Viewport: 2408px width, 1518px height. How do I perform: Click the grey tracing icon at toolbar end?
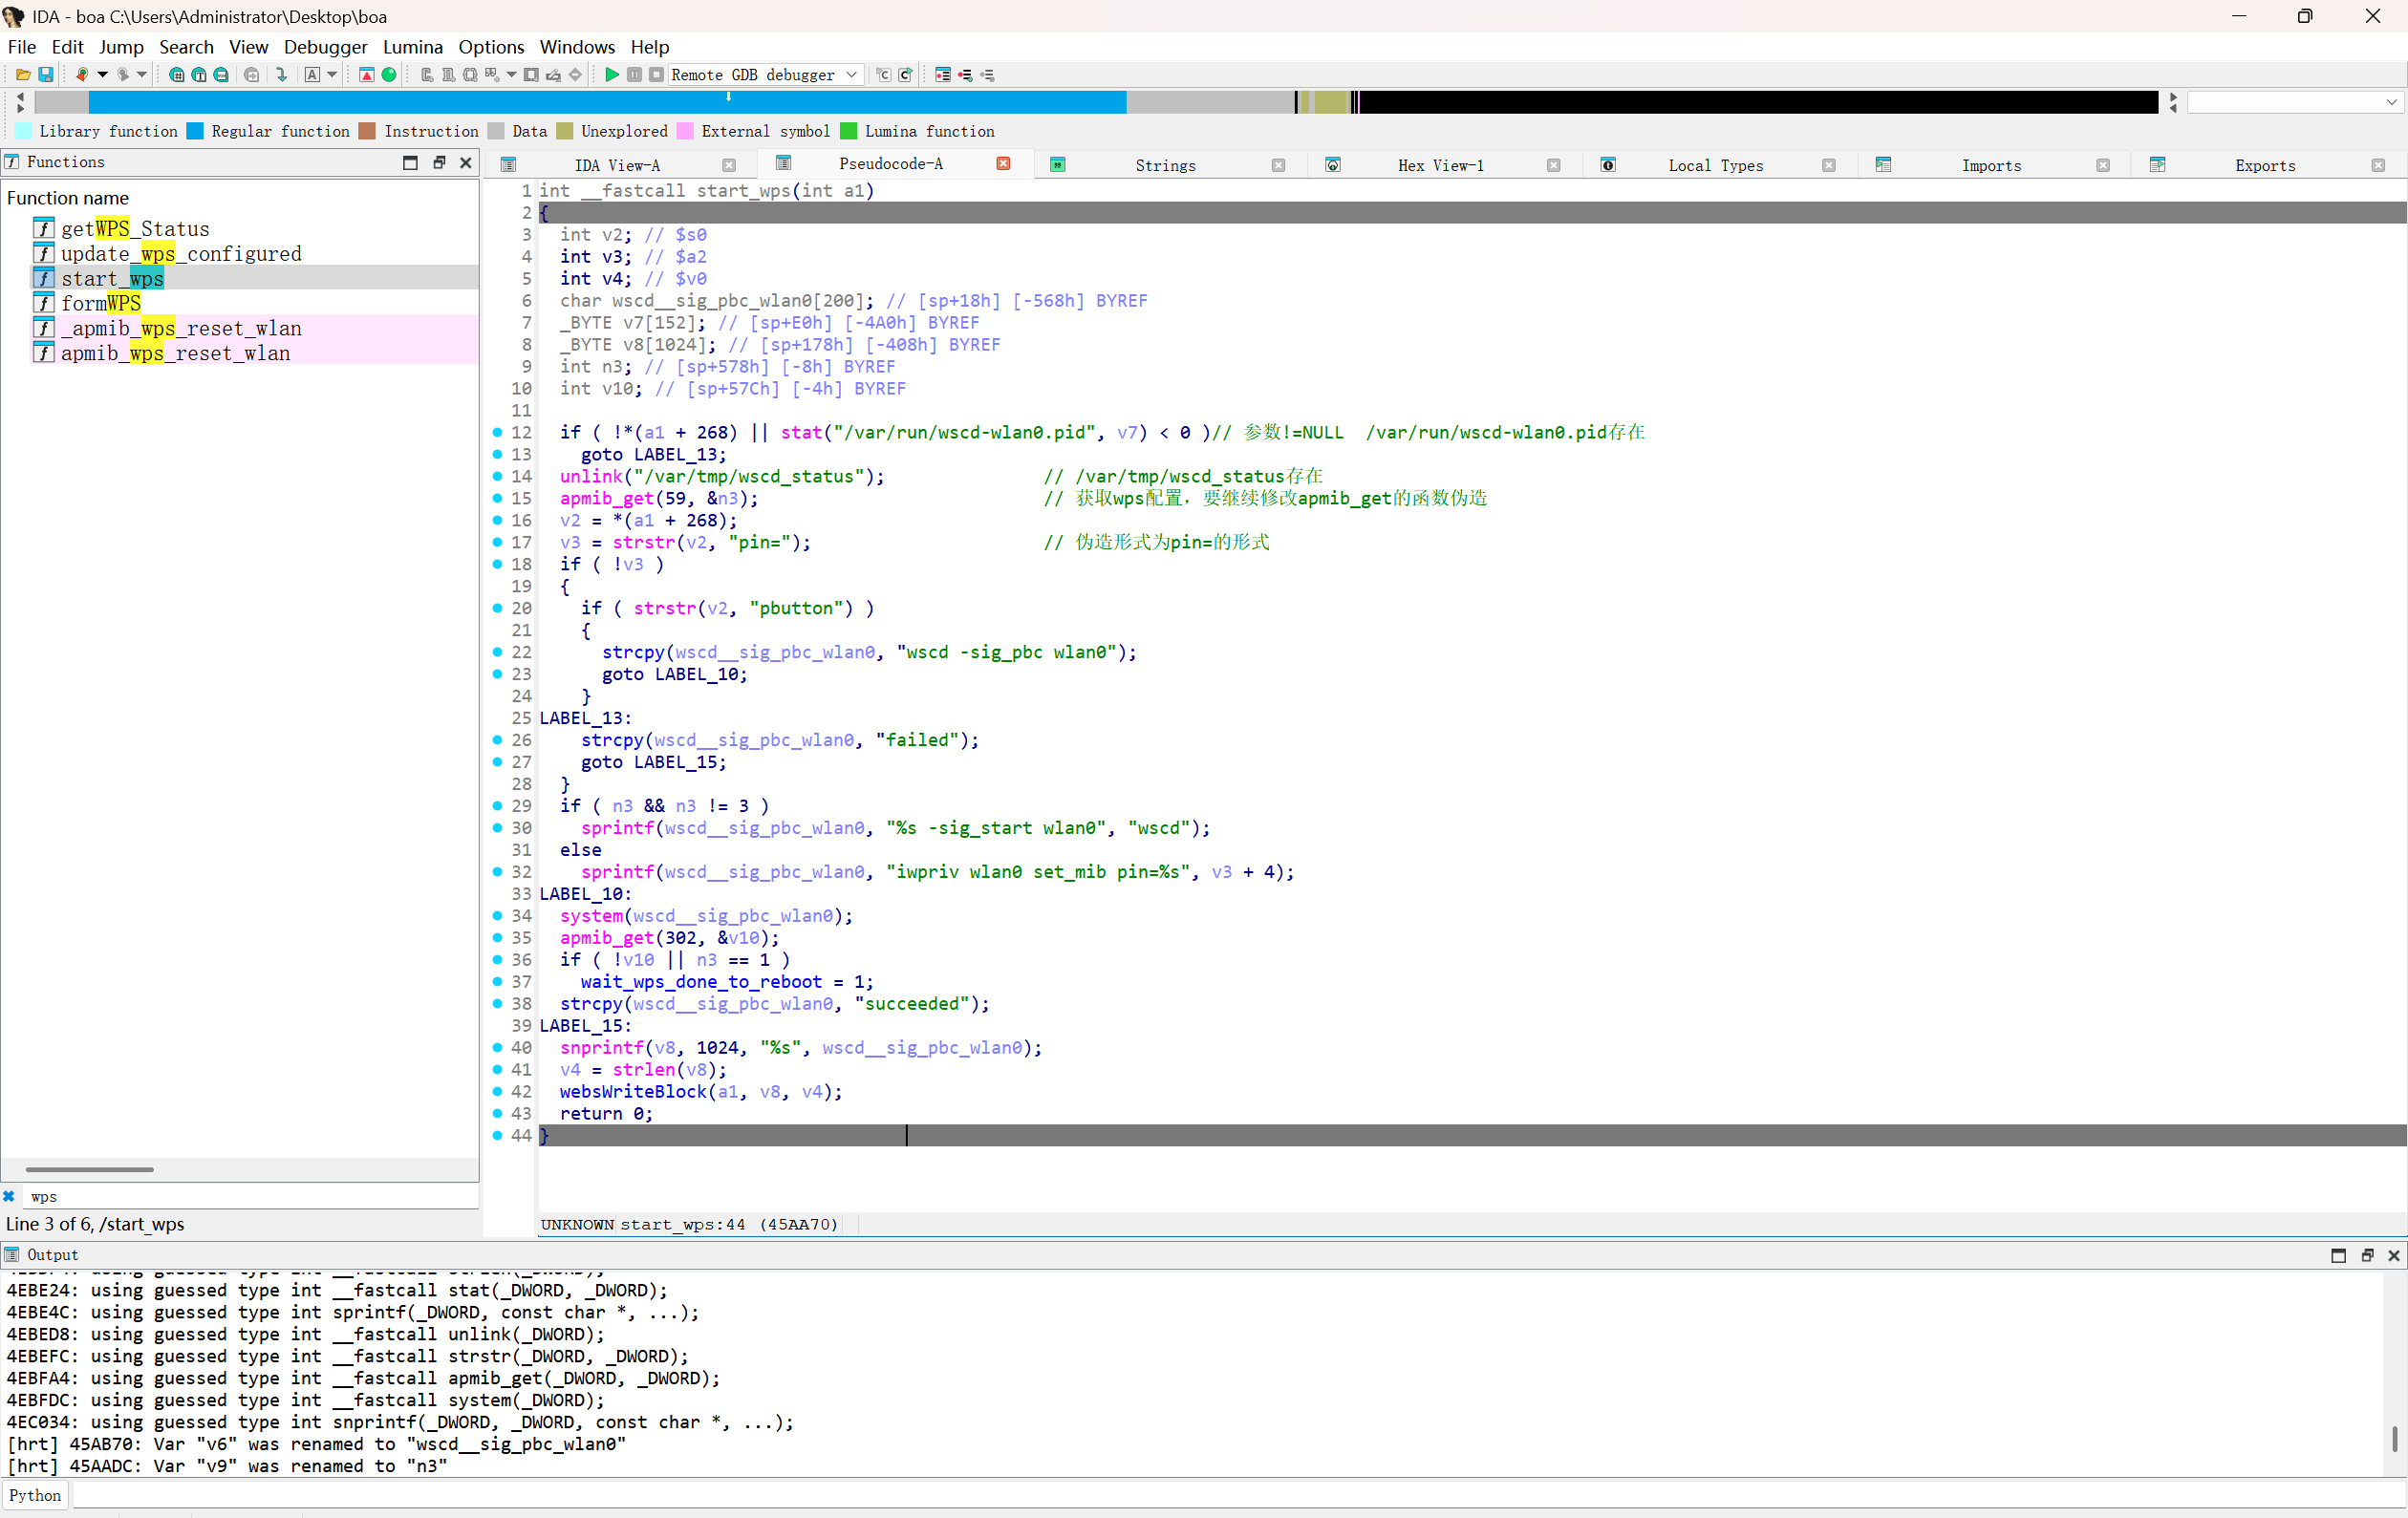(x=987, y=75)
